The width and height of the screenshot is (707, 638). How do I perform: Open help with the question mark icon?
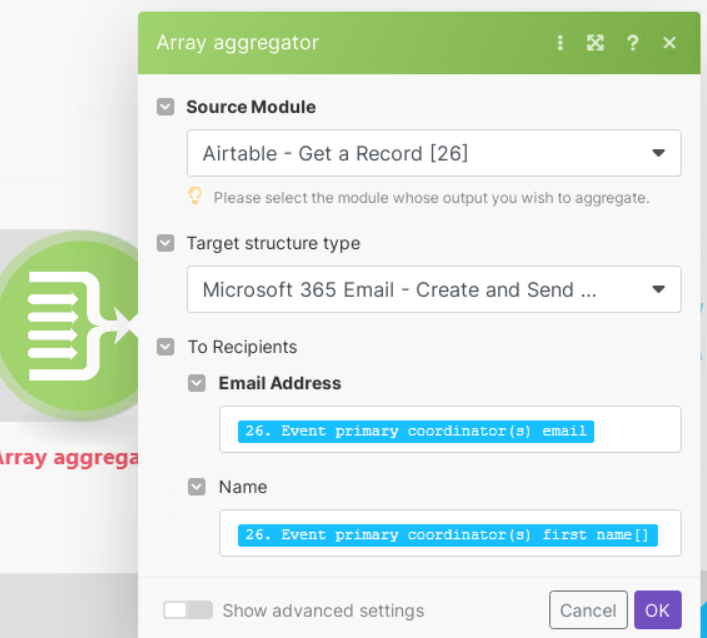633,43
